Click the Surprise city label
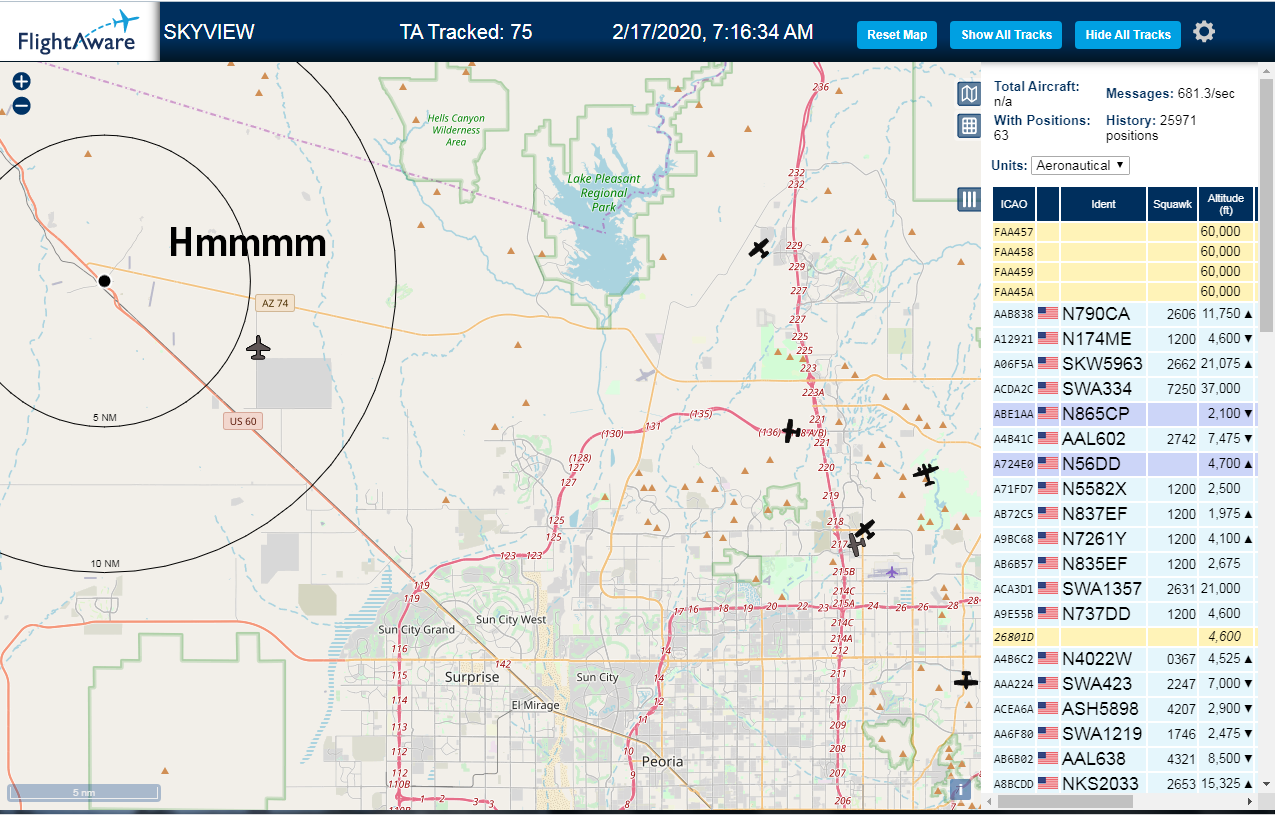Screen dimensions: 1275x815 point(472,677)
